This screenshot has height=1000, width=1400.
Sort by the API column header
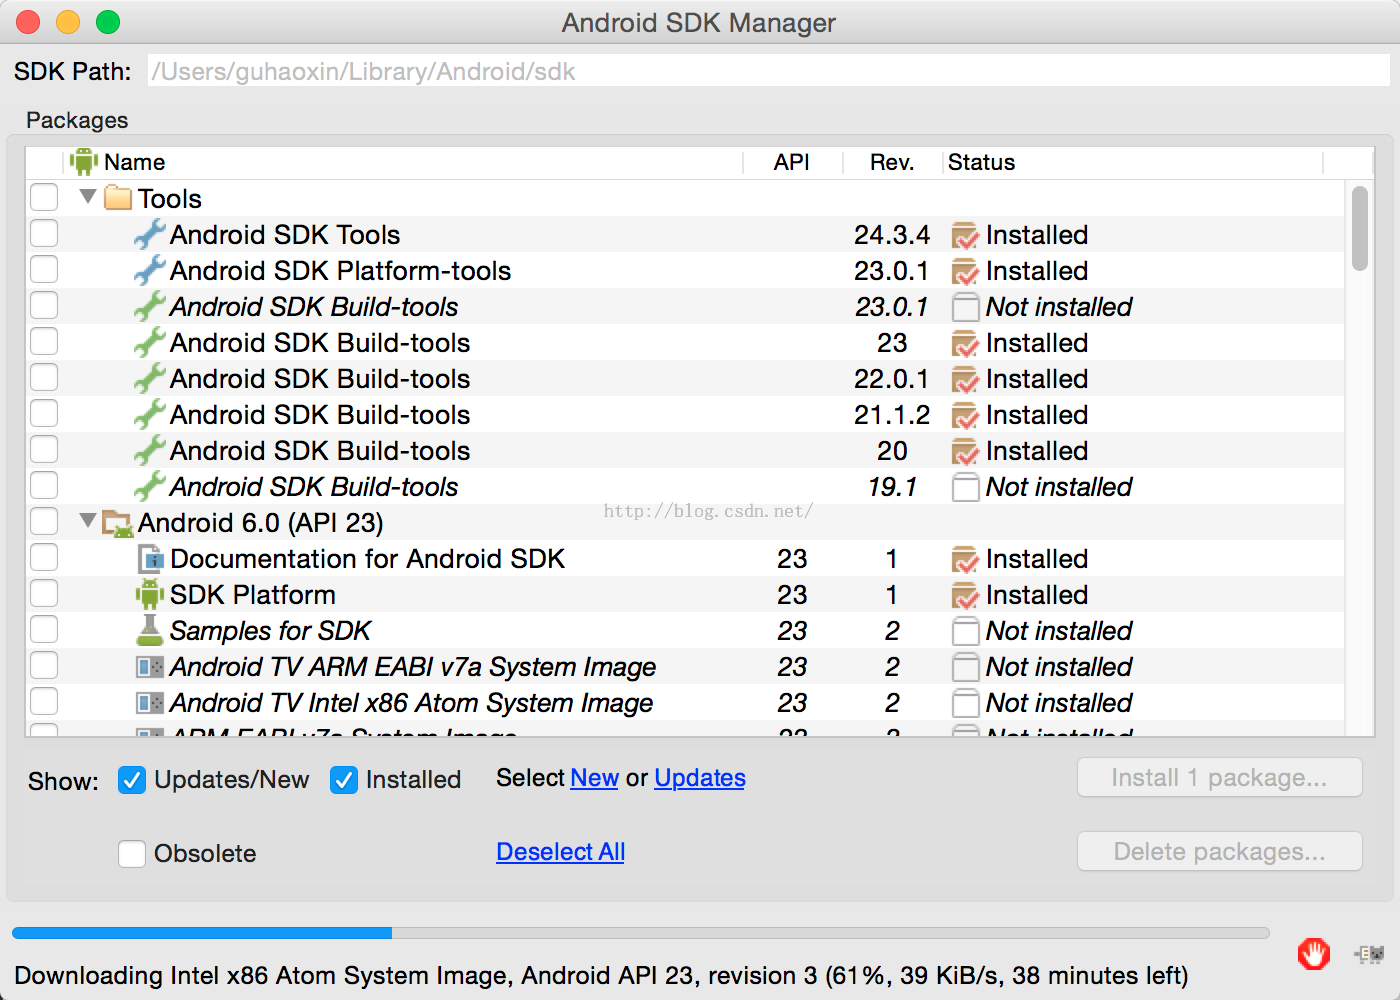click(791, 162)
